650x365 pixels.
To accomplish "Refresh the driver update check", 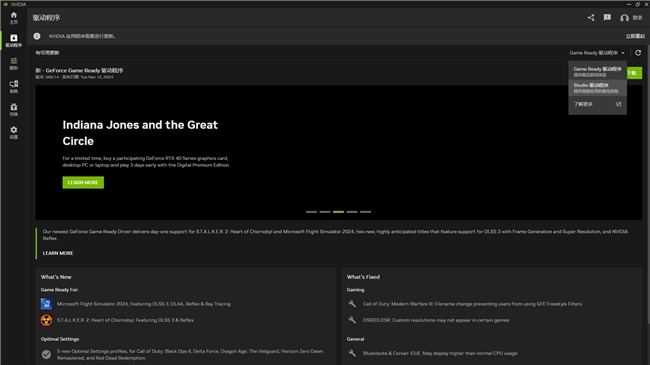I will coord(638,53).
